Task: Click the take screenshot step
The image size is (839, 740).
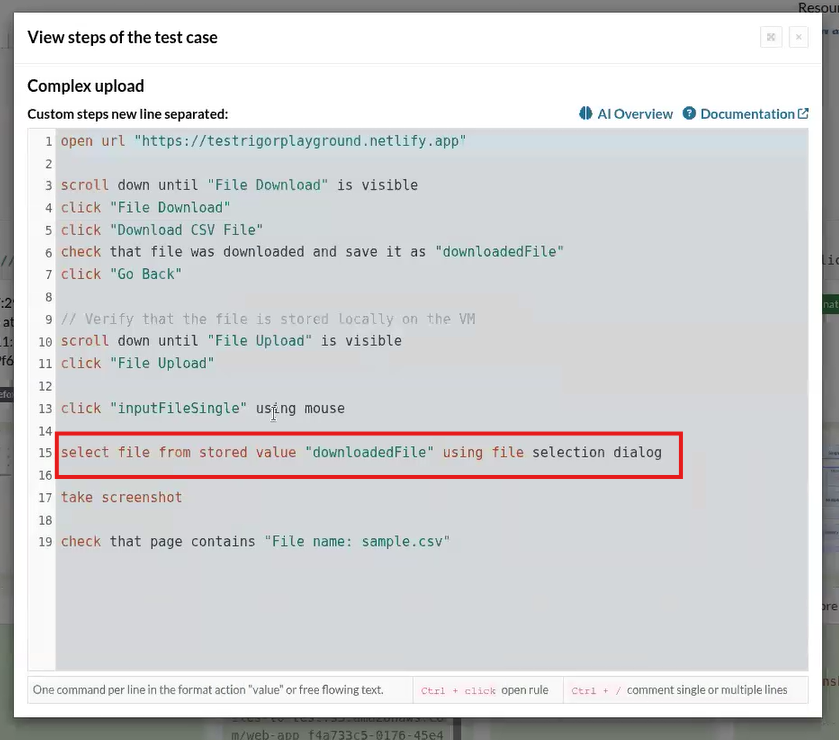Action: [121, 497]
